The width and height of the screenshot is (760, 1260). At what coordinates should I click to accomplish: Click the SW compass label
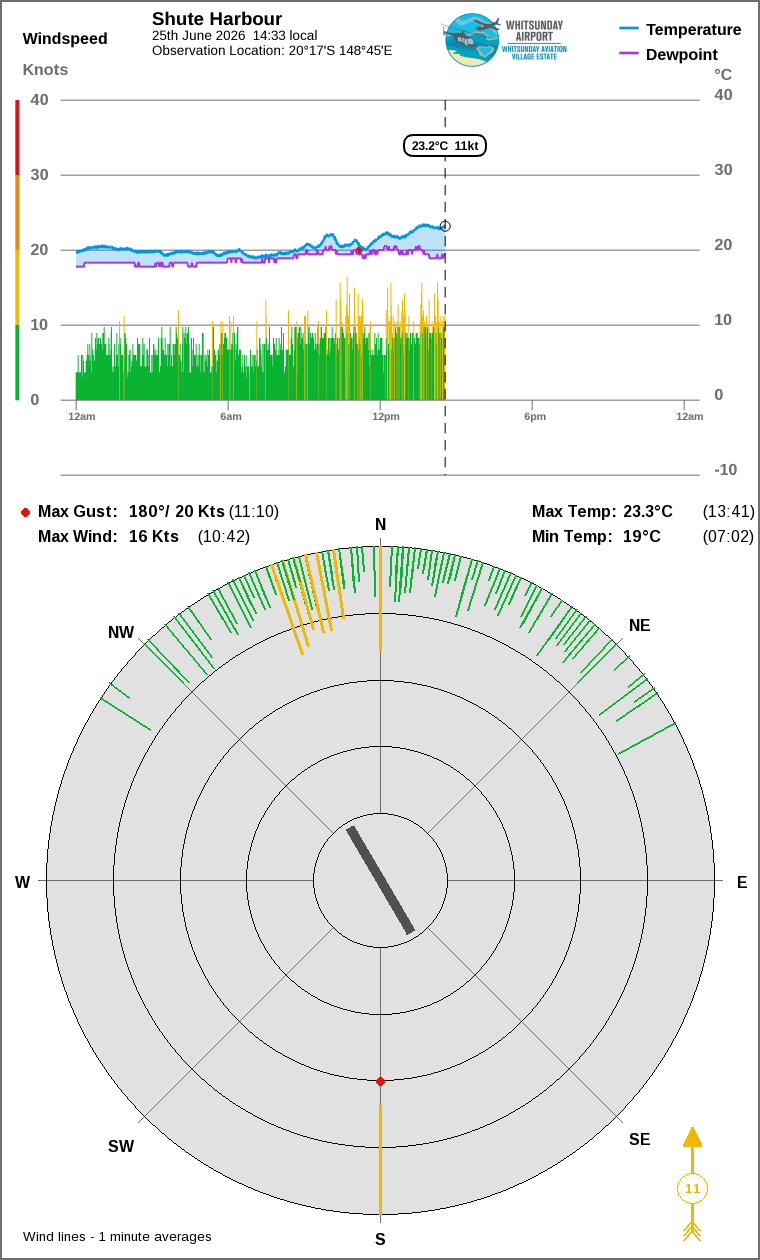click(x=121, y=1147)
